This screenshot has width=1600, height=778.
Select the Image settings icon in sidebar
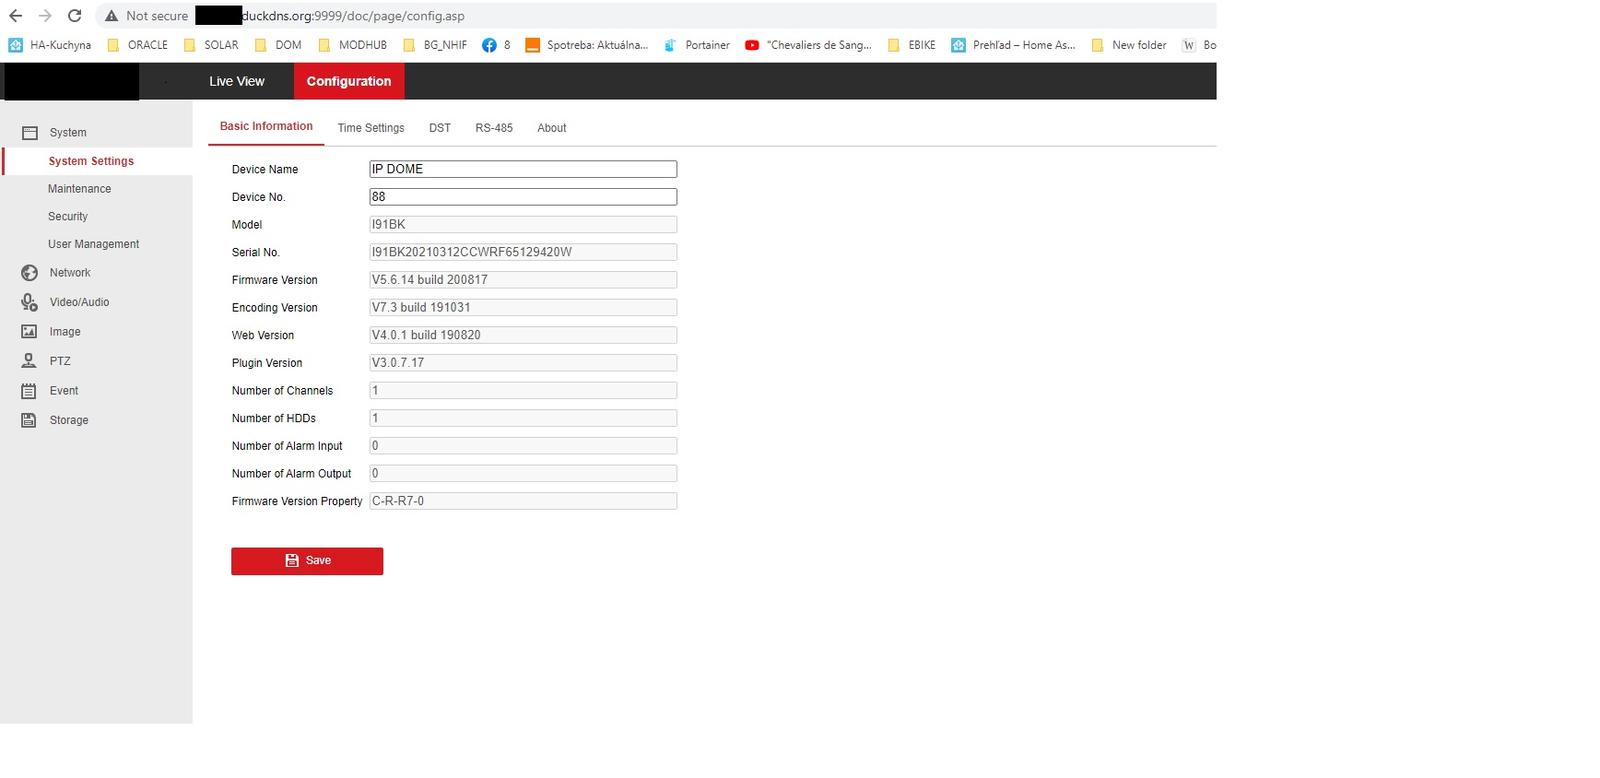click(30, 332)
